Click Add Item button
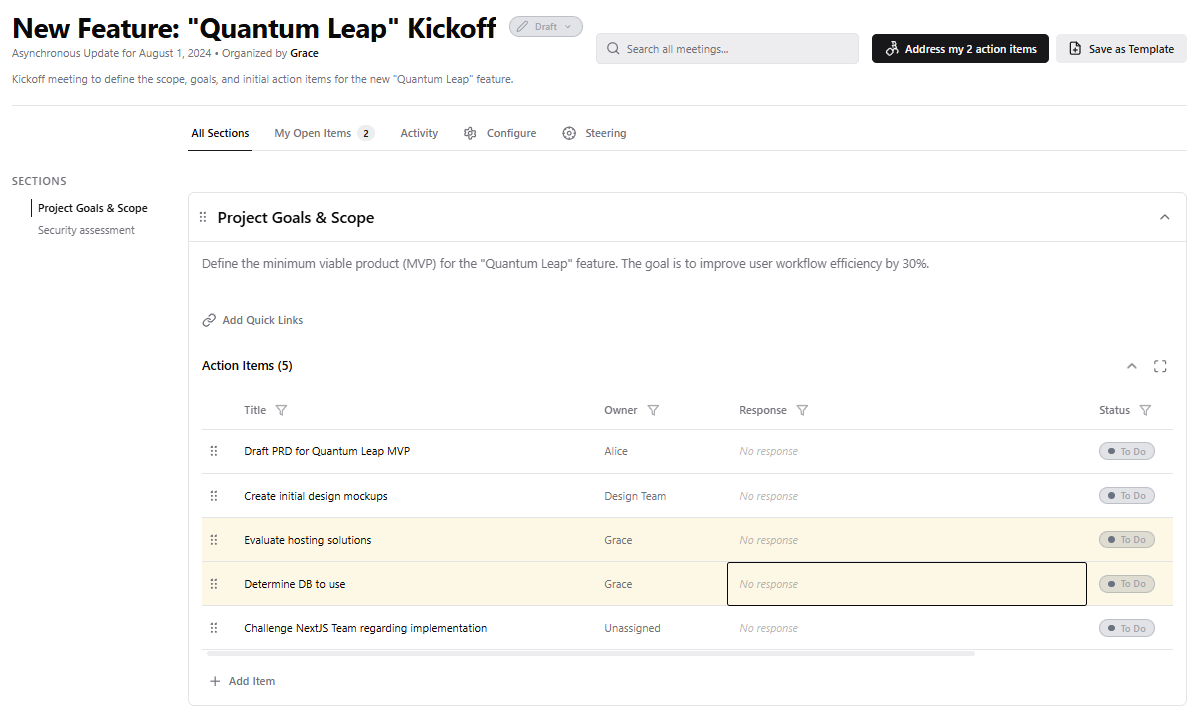The width and height of the screenshot is (1196, 714). 243,681
